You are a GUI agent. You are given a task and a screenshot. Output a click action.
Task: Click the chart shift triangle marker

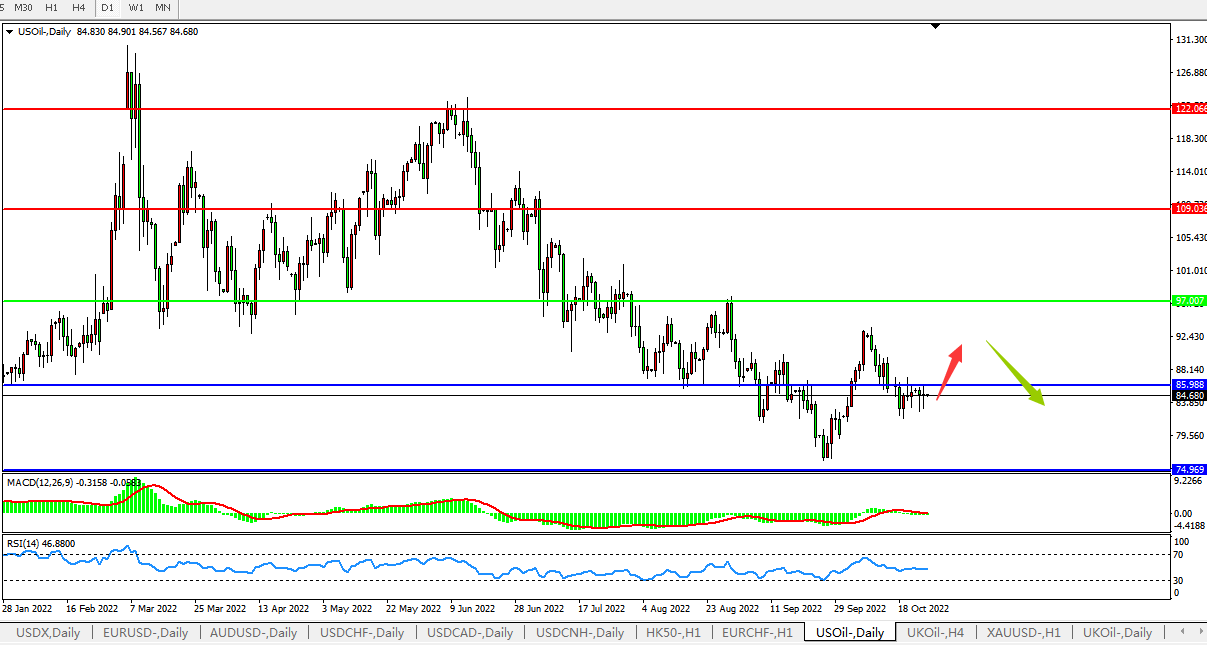pyautogui.click(x=935, y=26)
